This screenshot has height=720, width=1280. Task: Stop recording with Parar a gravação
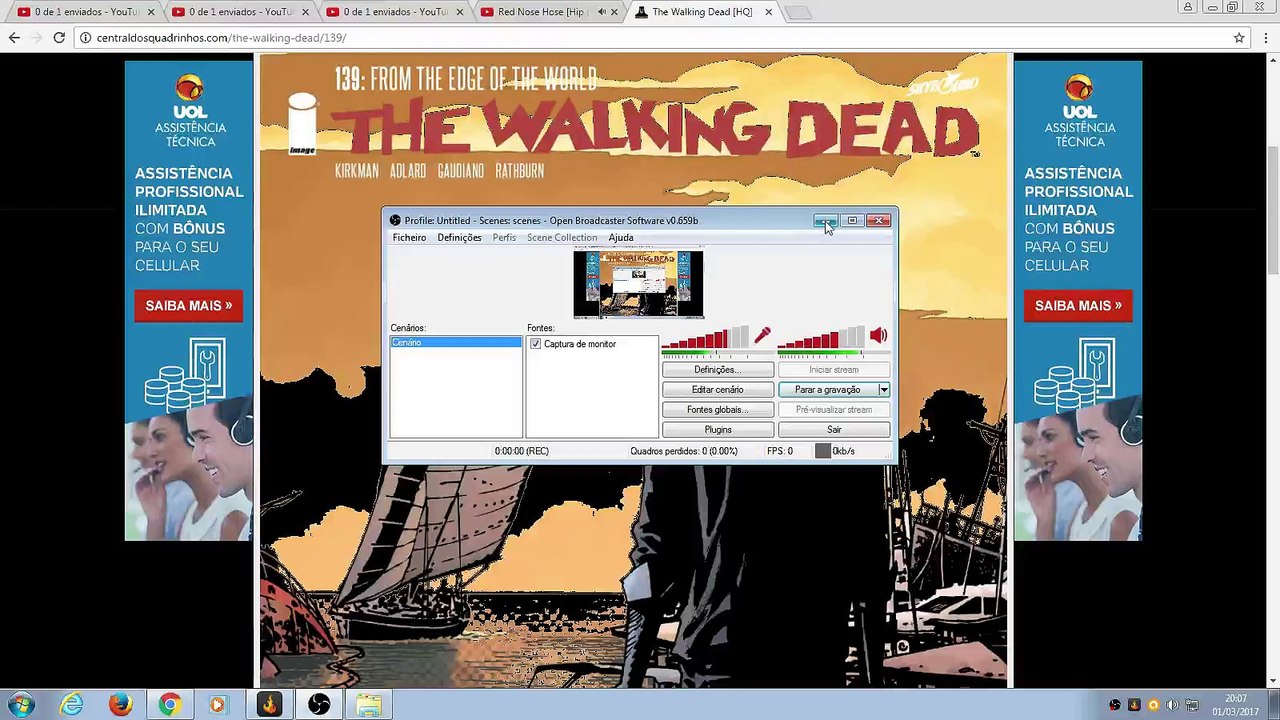(827, 390)
